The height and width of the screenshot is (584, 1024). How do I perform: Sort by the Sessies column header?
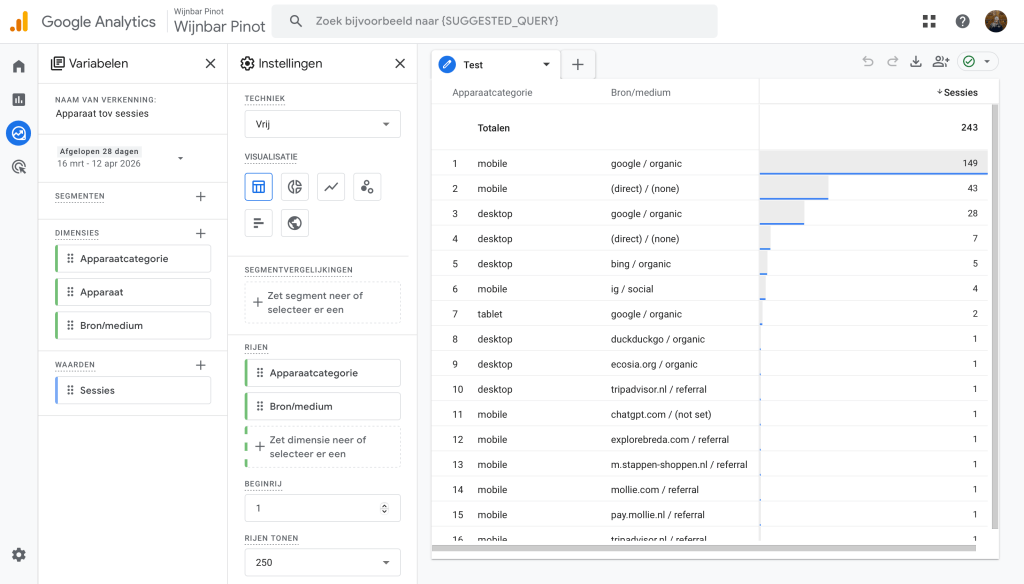pos(957,93)
